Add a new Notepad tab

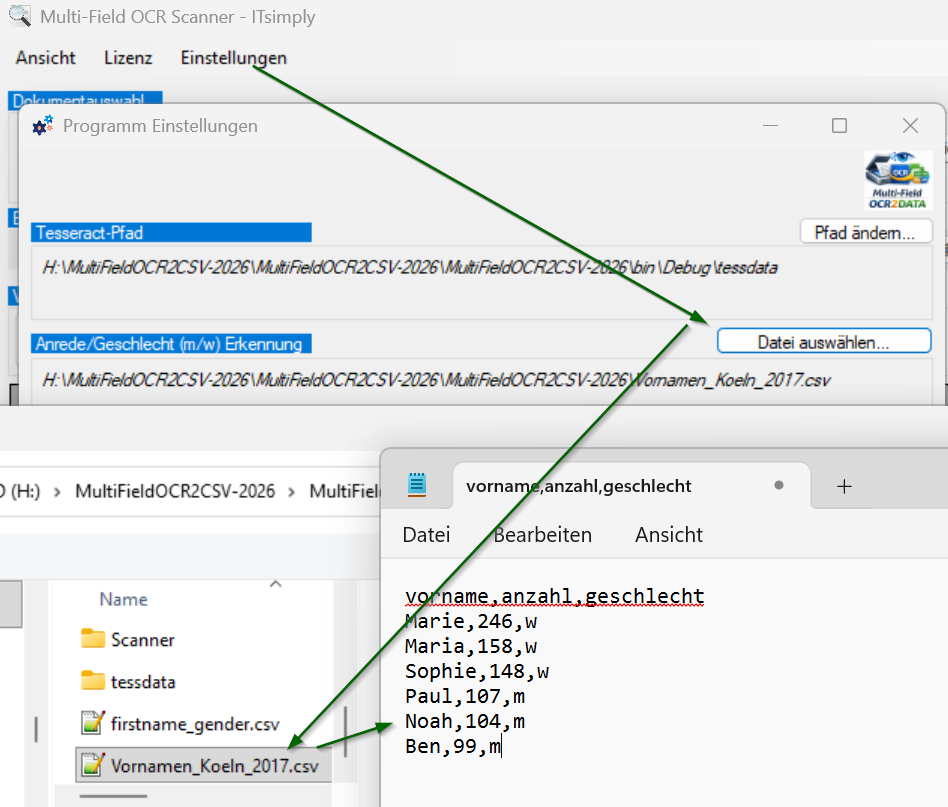coord(844,486)
